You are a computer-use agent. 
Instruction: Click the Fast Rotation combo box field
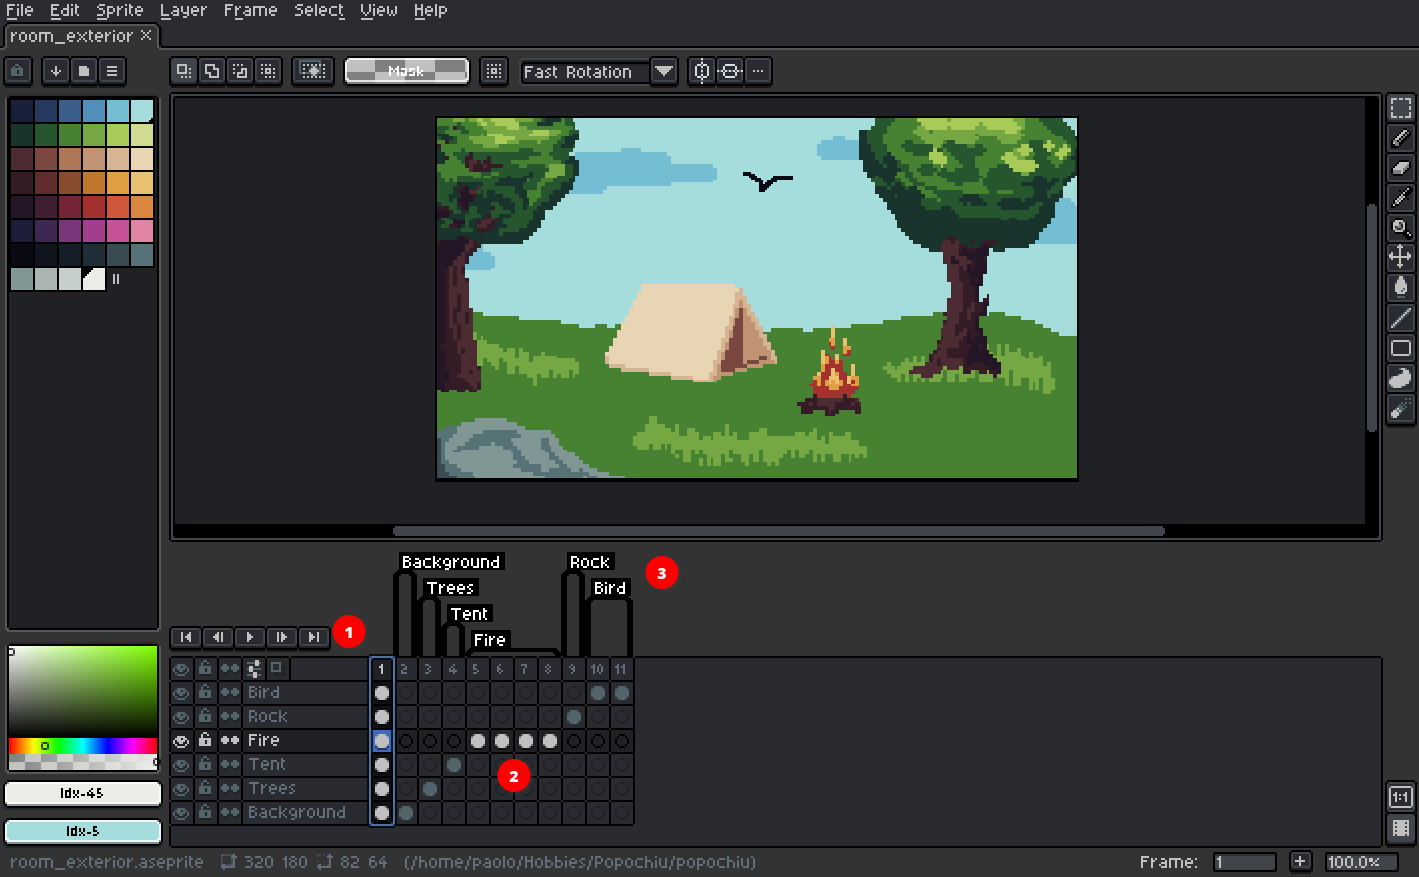pyautogui.click(x=585, y=71)
